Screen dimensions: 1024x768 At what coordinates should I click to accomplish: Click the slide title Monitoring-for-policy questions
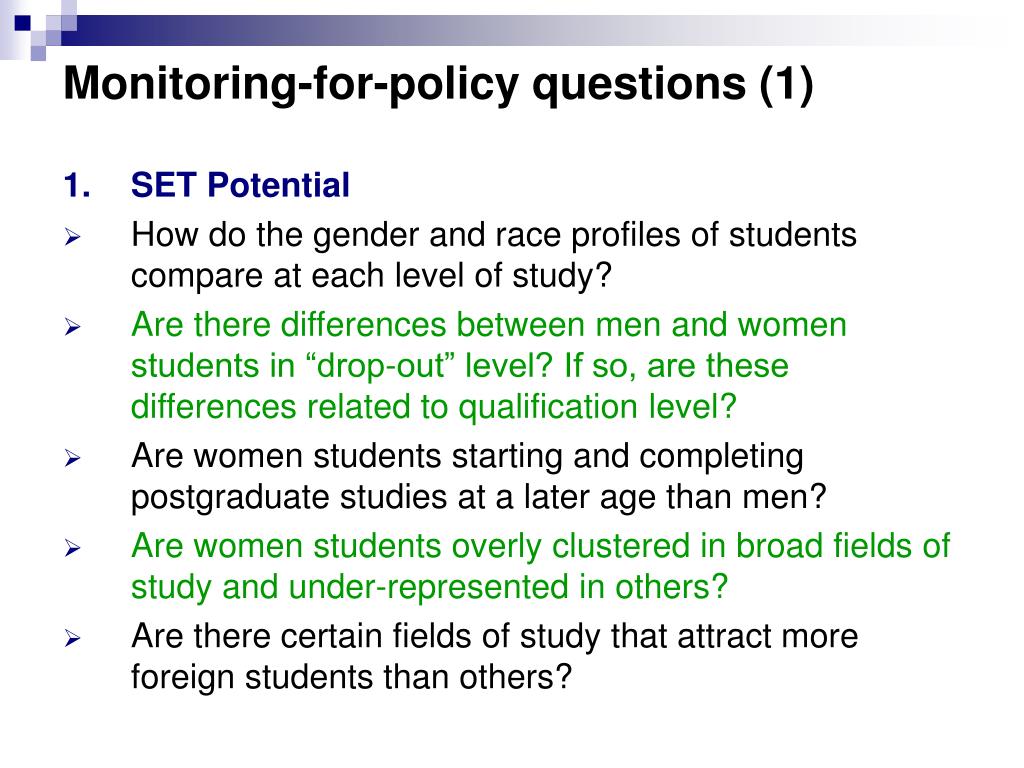tap(438, 84)
